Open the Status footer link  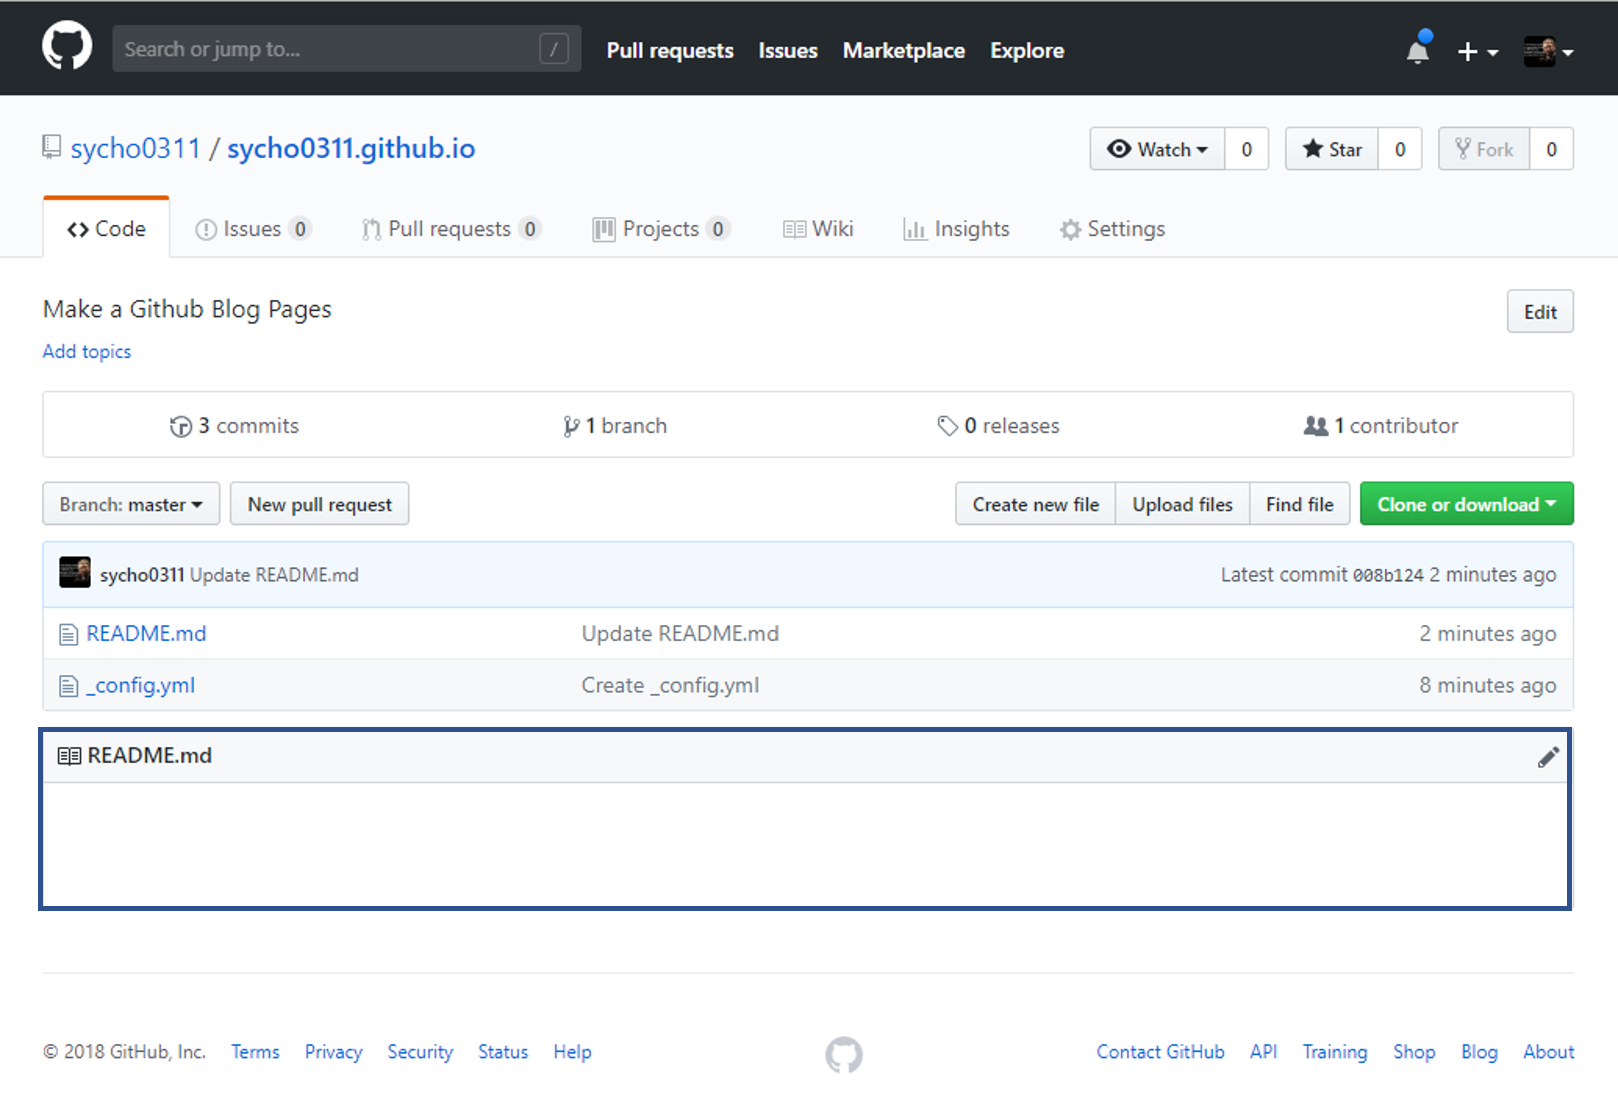(x=503, y=1052)
